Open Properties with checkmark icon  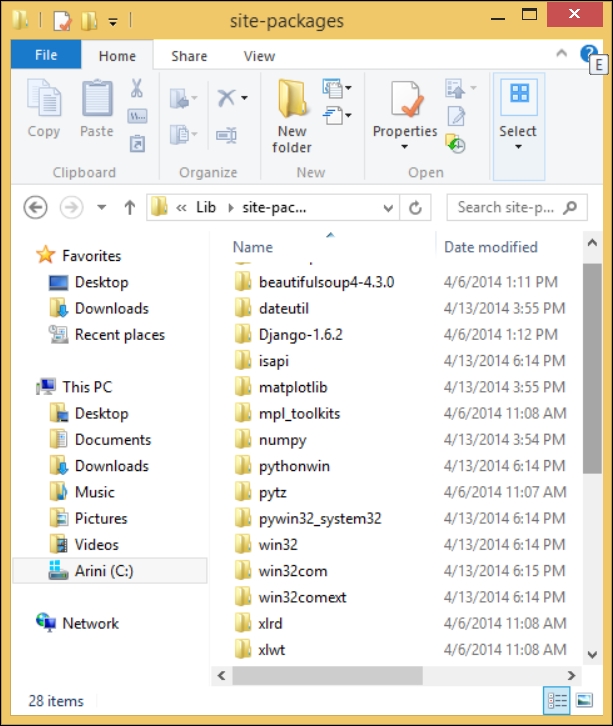click(x=407, y=98)
